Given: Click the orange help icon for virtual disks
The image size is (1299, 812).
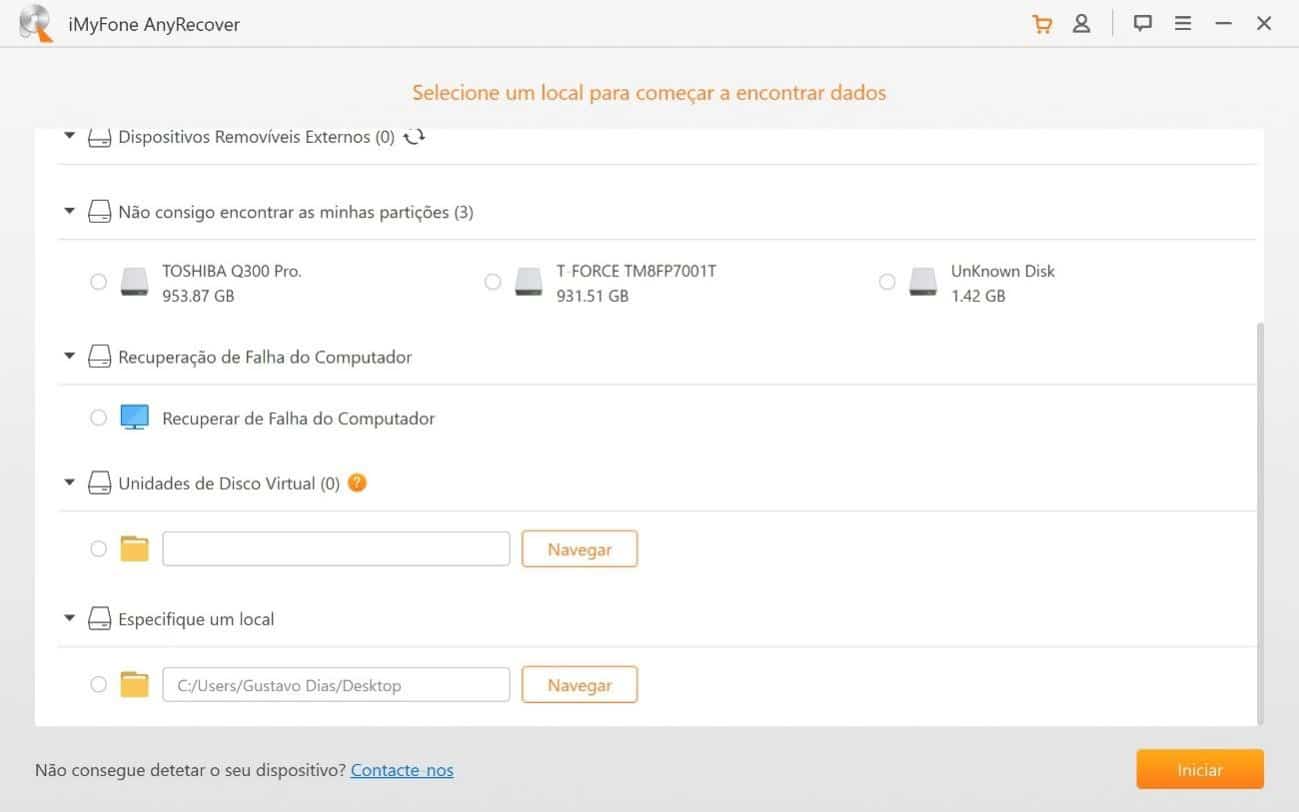Looking at the screenshot, I should (357, 483).
